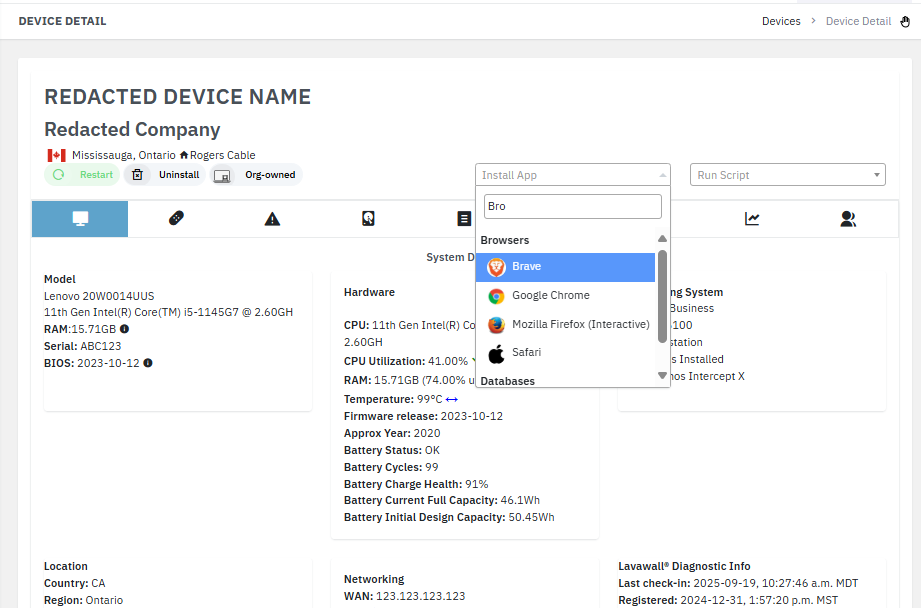Click the Restart button
921x608 pixels.
pos(81,175)
